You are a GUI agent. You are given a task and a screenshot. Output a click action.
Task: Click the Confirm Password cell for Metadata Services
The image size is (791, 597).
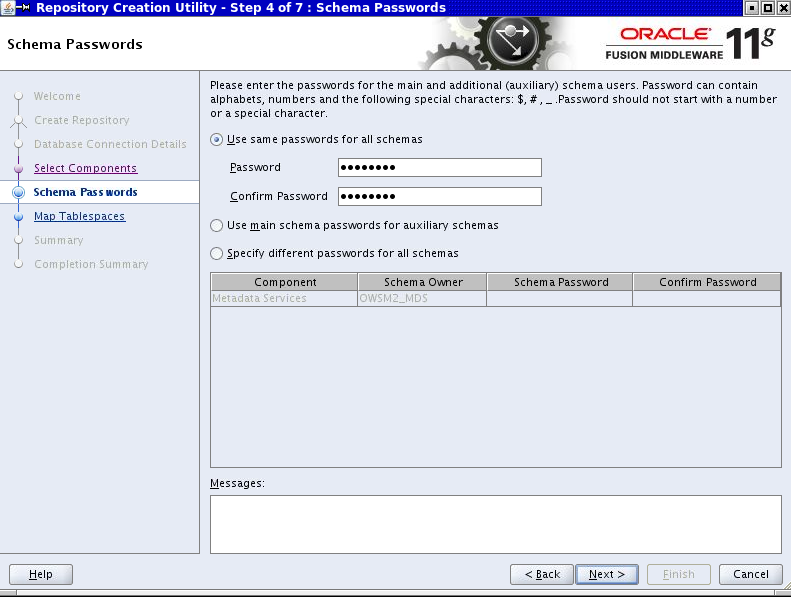(707, 298)
